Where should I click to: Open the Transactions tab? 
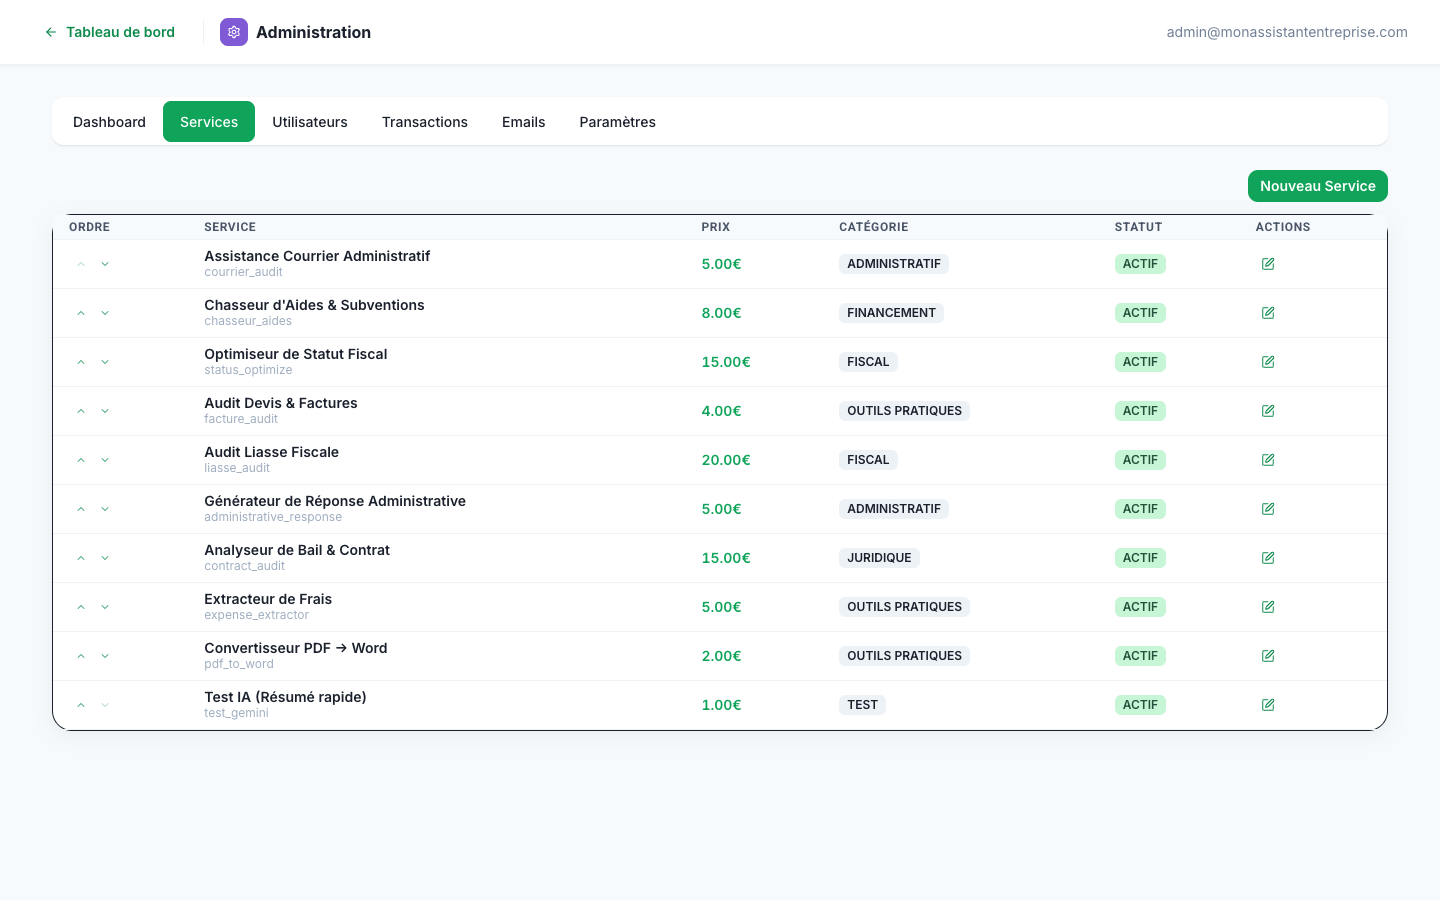[x=424, y=122]
